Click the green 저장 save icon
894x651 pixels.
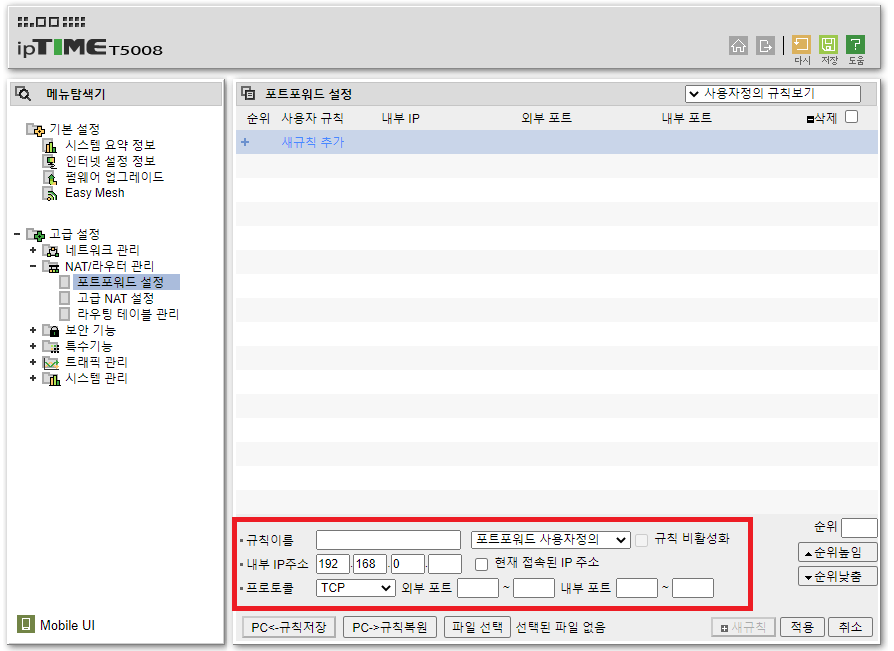[x=828, y=44]
